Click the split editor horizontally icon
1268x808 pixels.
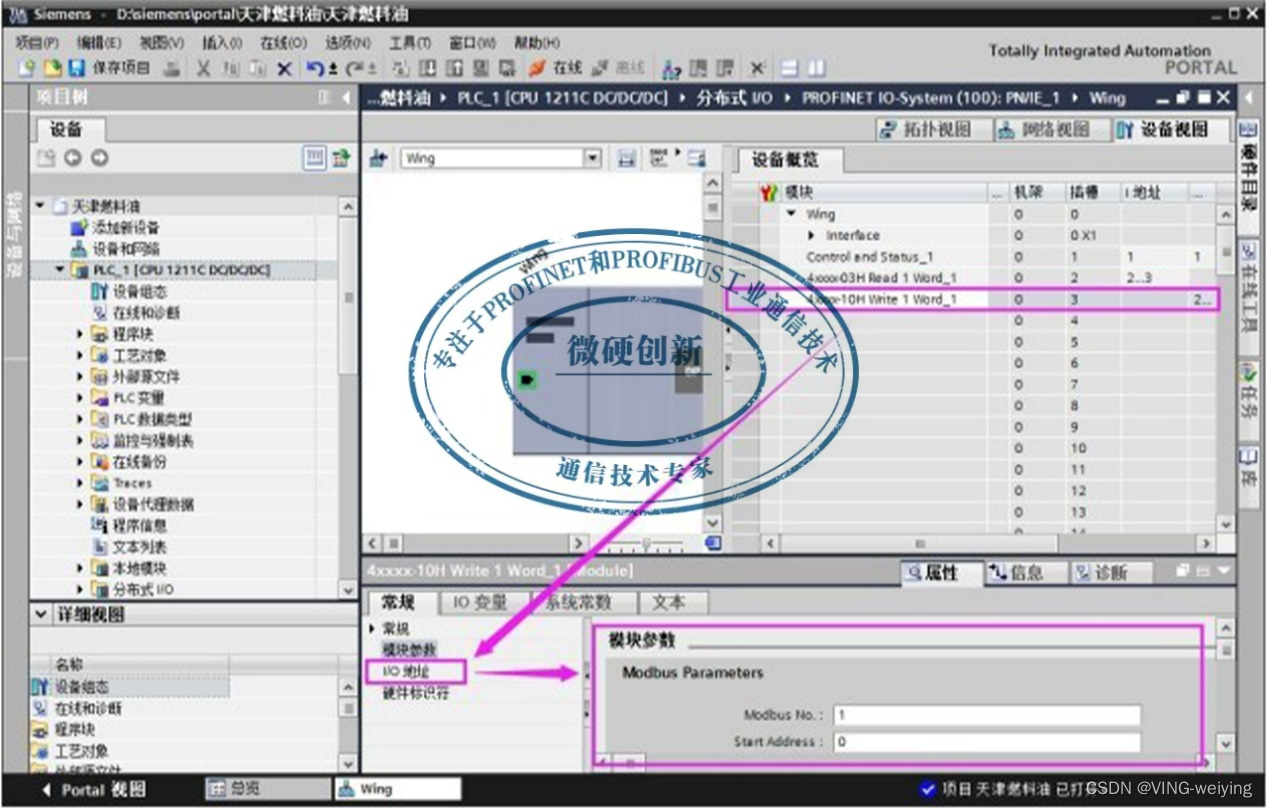click(790, 68)
